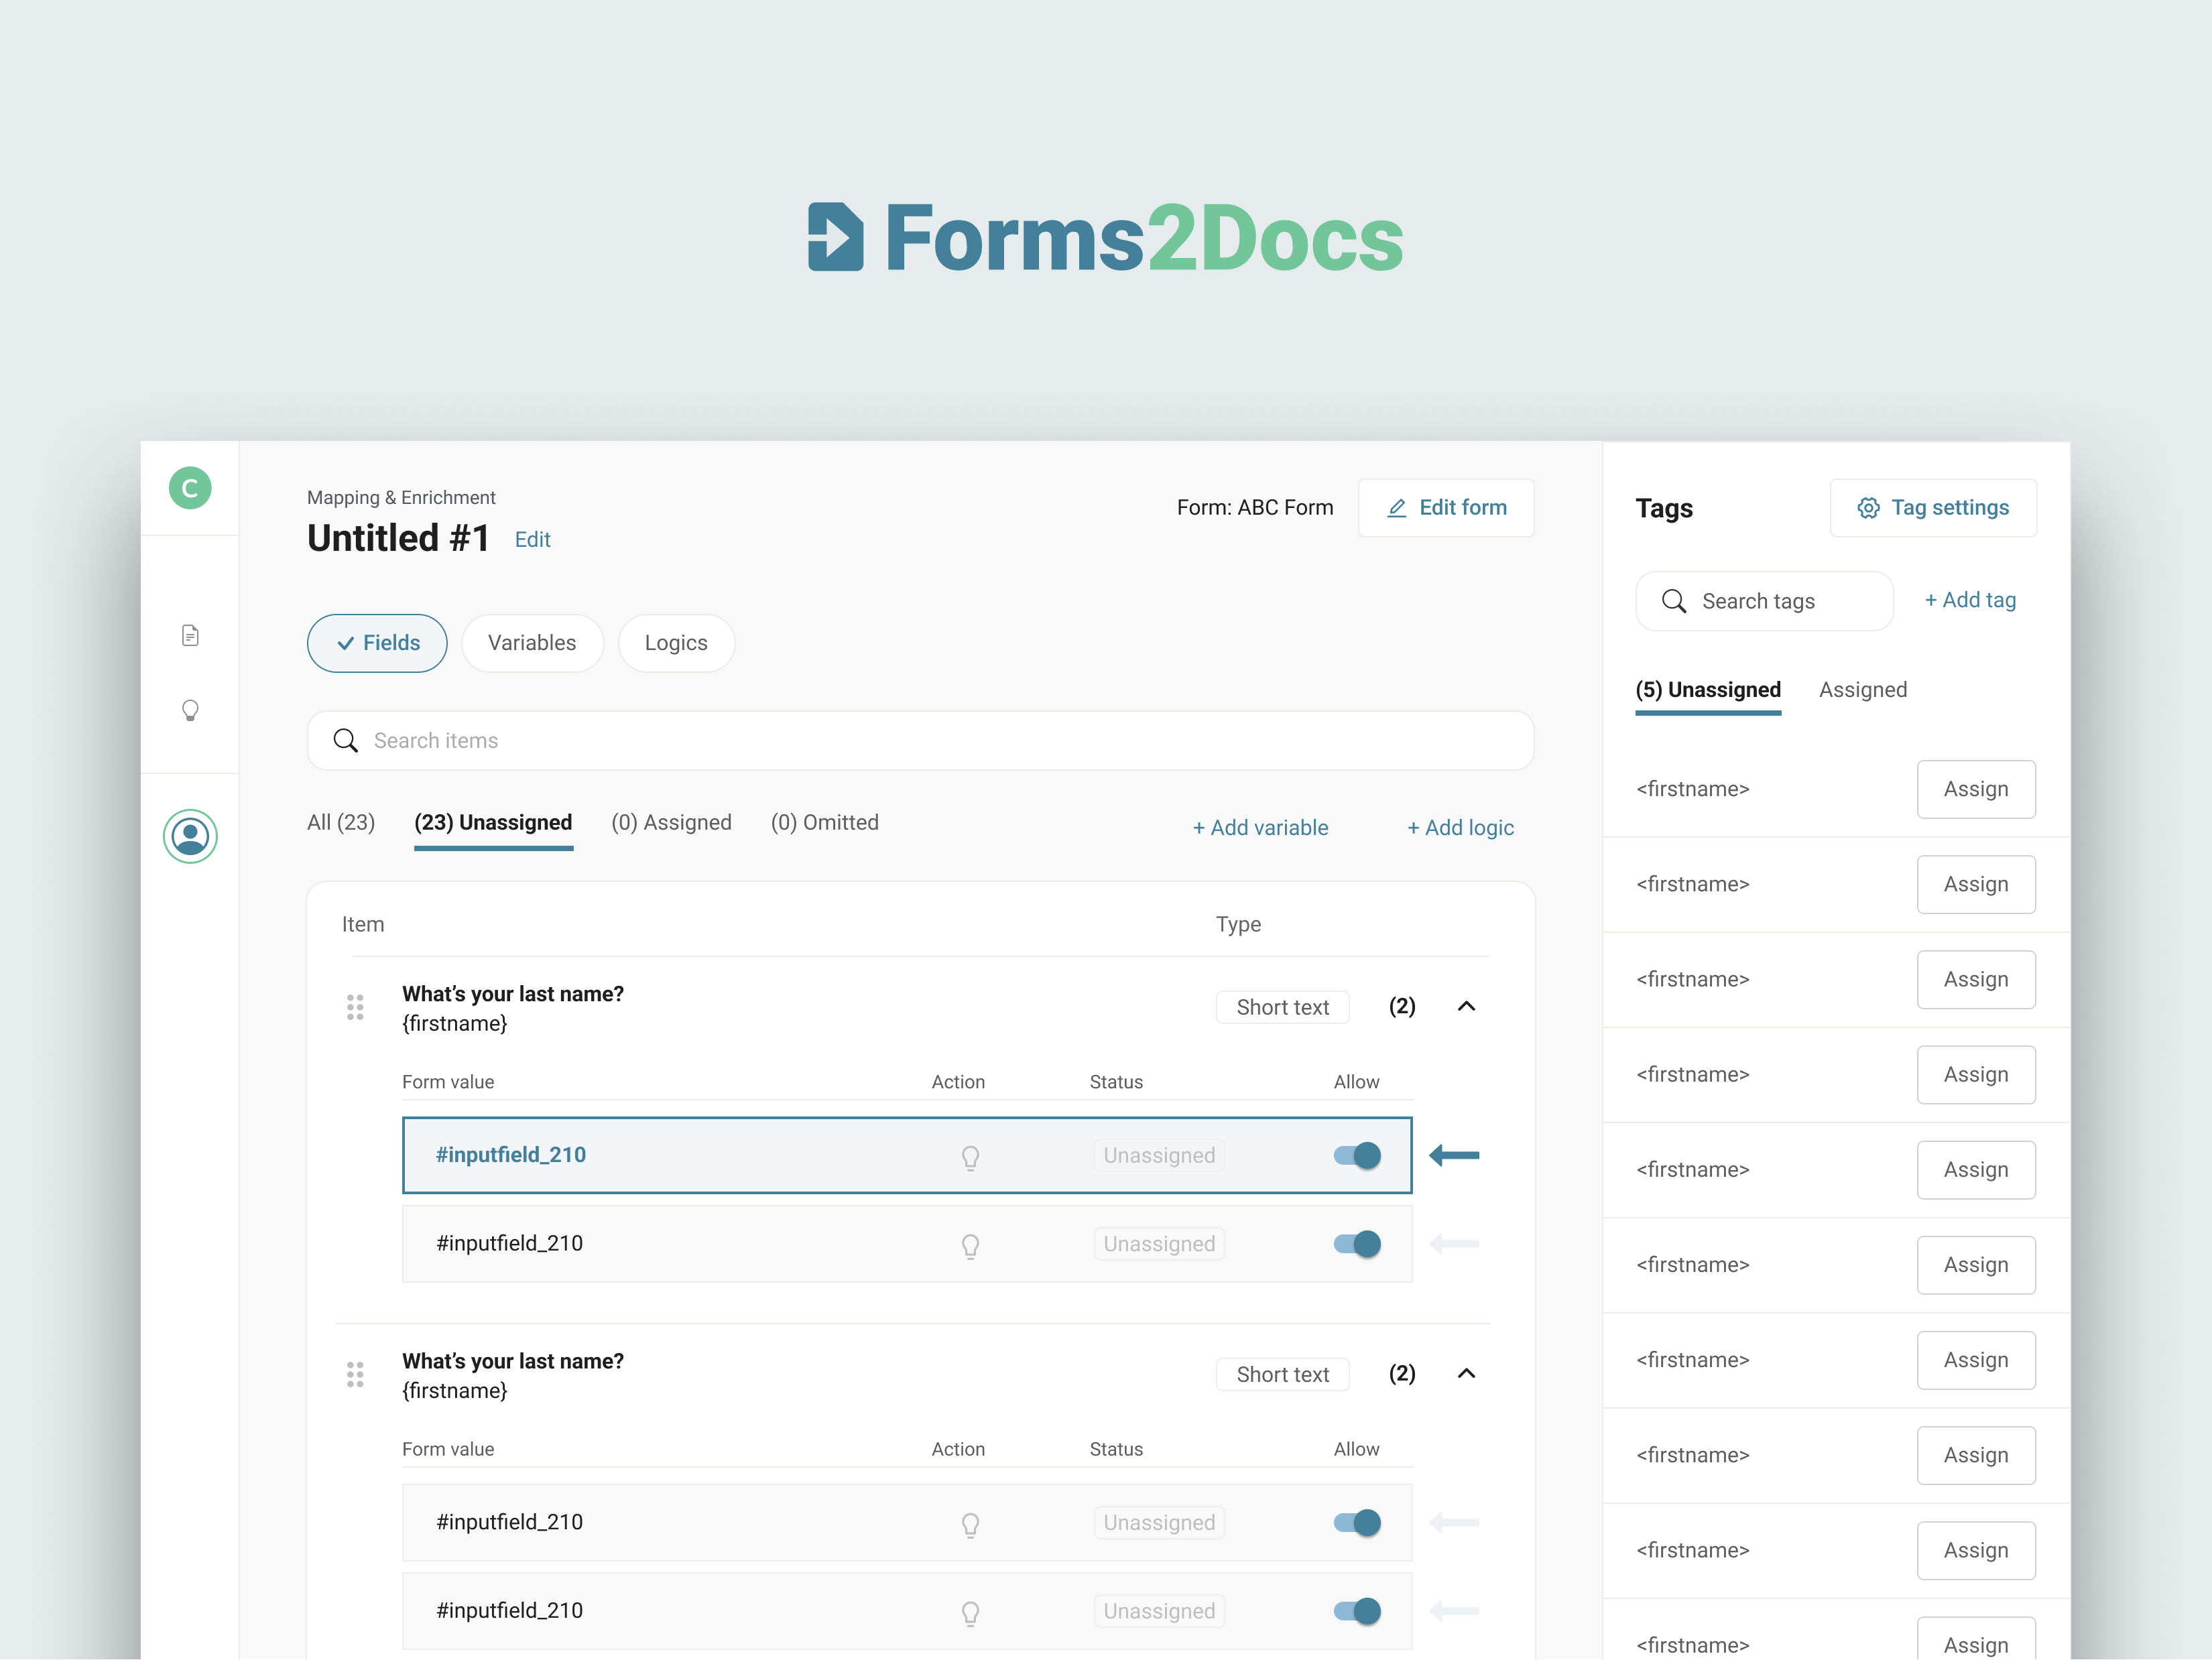Select the highlighted #inputfield_210 row text

(x=510, y=1155)
